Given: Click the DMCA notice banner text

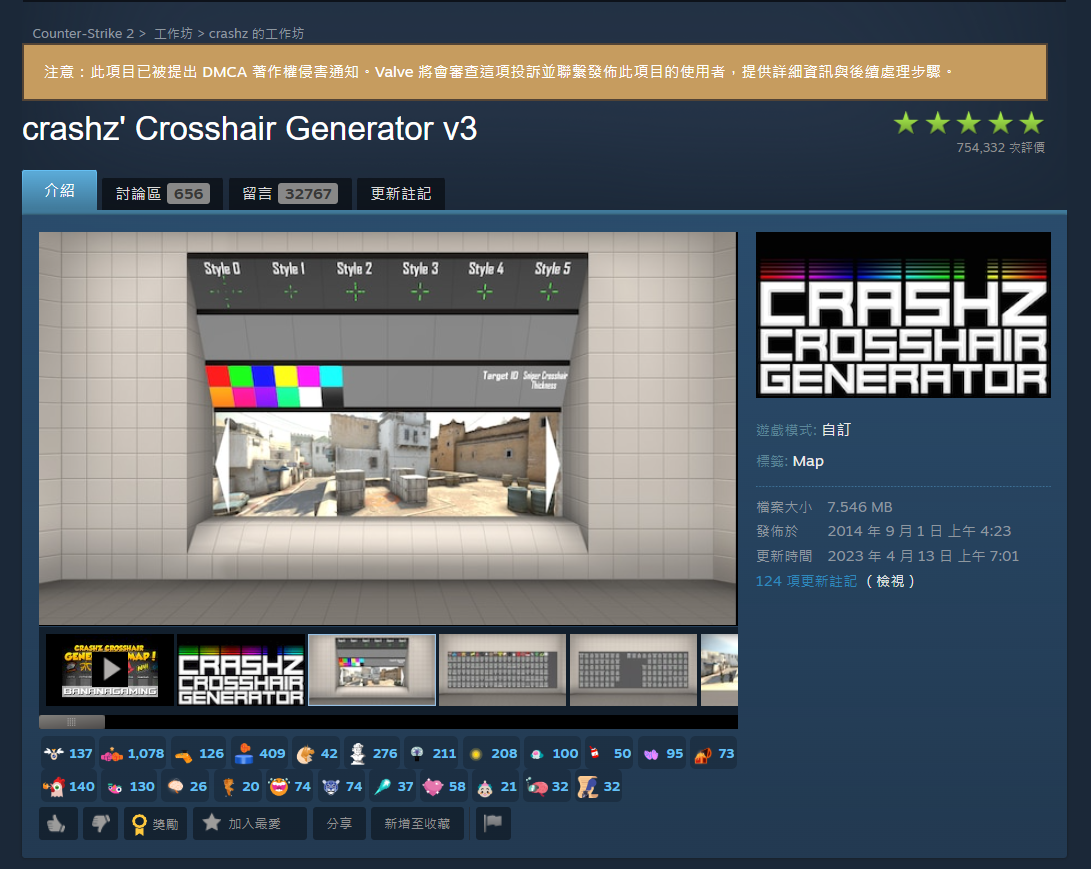Looking at the screenshot, I should (x=499, y=72).
